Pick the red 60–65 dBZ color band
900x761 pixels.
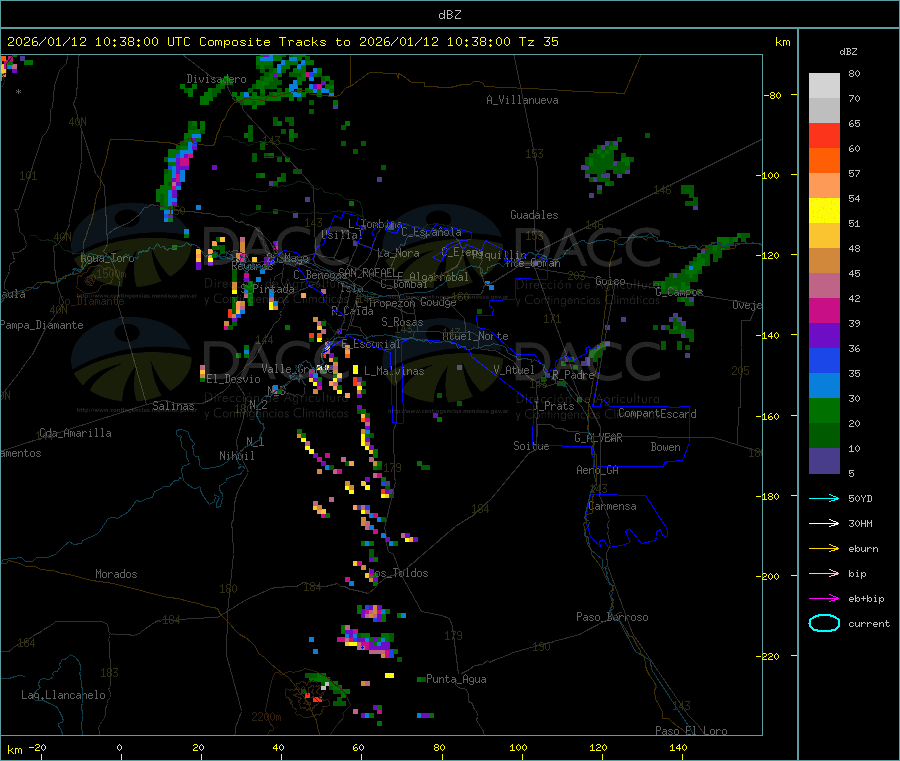point(824,135)
